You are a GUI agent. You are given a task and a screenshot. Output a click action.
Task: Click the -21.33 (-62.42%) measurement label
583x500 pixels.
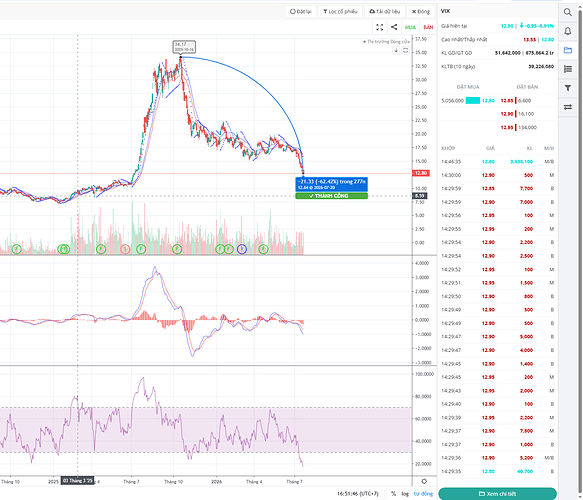coord(331,184)
